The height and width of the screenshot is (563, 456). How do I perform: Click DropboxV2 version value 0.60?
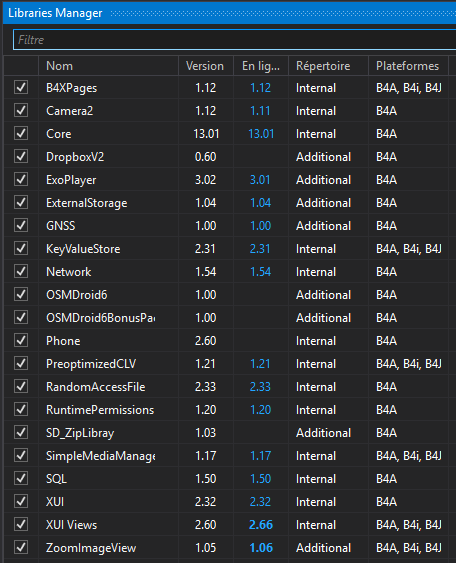(205, 157)
